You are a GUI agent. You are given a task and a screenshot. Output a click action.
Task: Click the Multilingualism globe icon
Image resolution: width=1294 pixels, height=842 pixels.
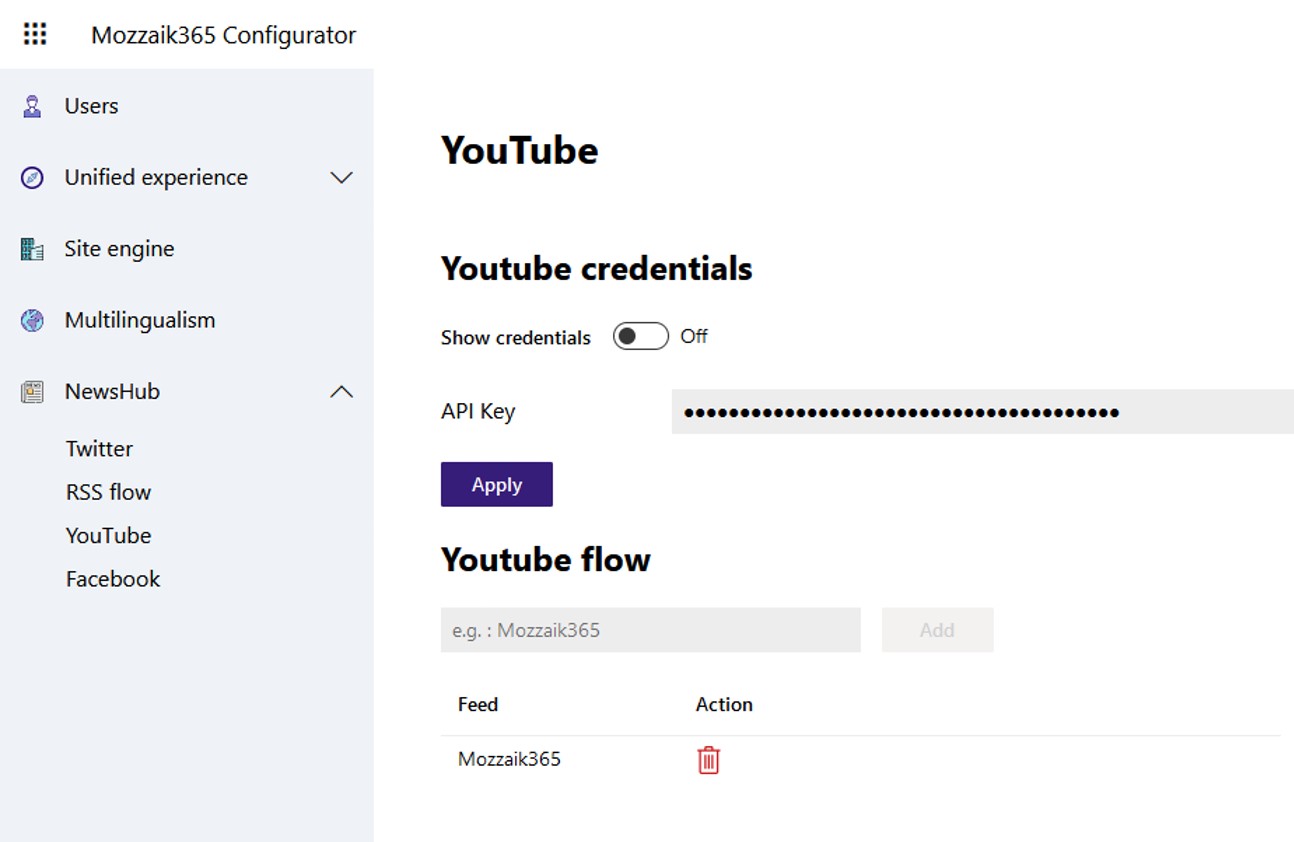(32, 321)
